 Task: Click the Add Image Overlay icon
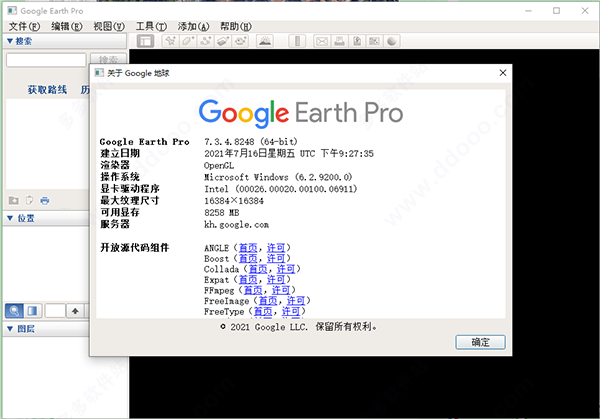point(223,41)
